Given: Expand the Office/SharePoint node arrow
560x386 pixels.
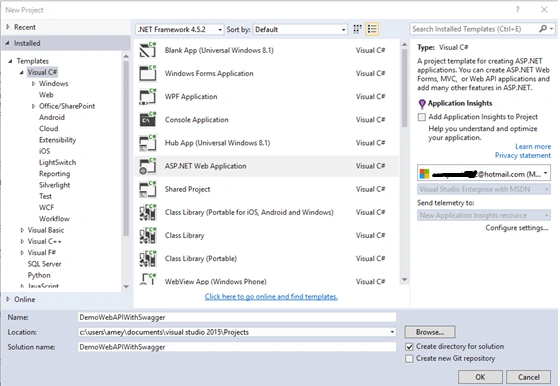Looking at the screenshot, I should coord(33,106).
